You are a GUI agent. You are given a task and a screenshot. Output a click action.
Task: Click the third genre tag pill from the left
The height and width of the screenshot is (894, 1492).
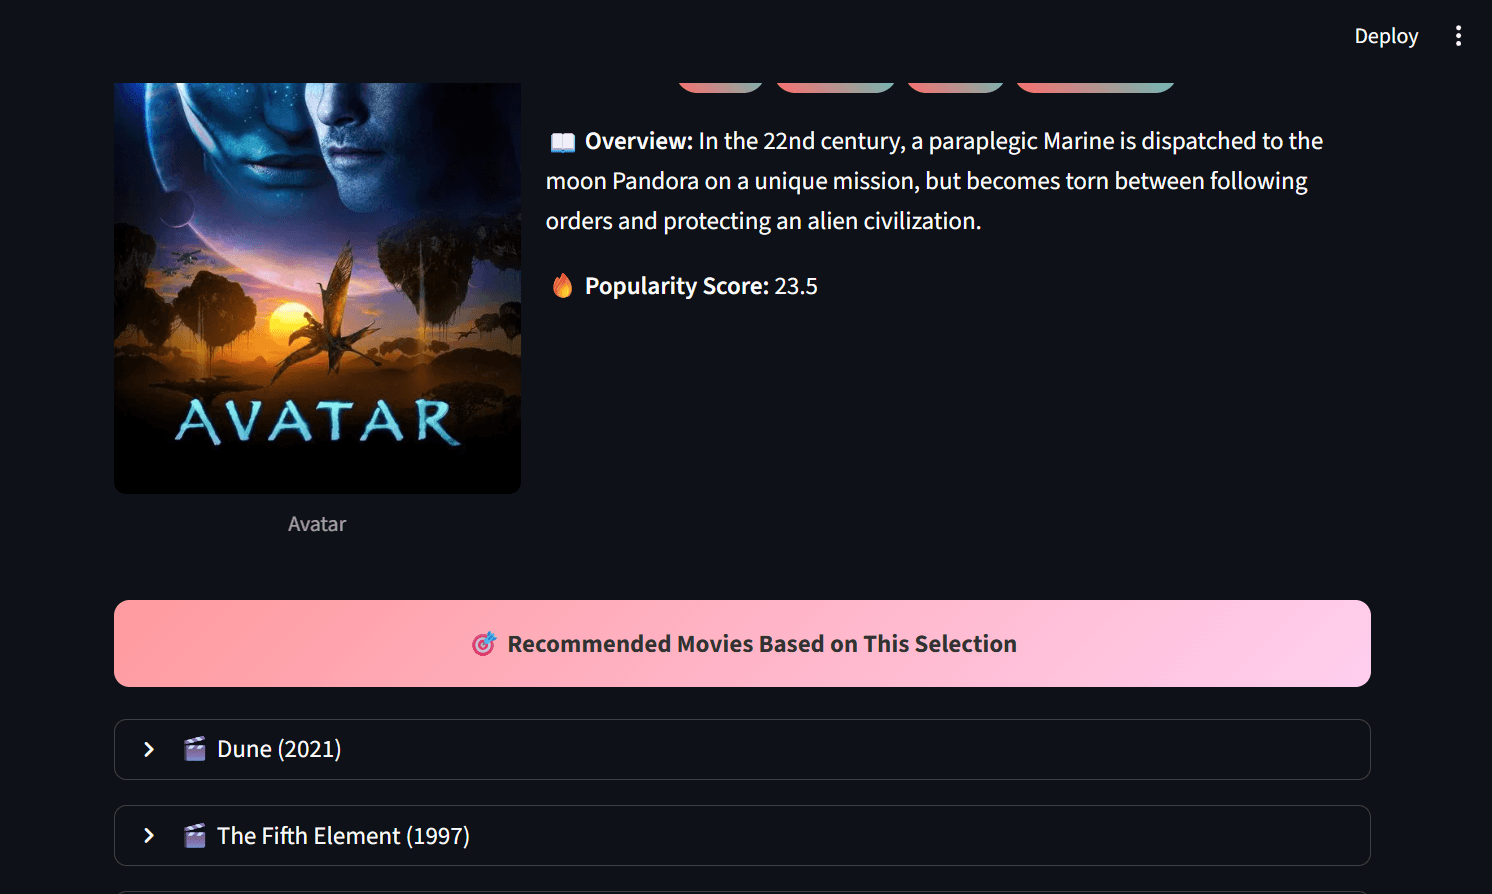(x=955, y=87)
